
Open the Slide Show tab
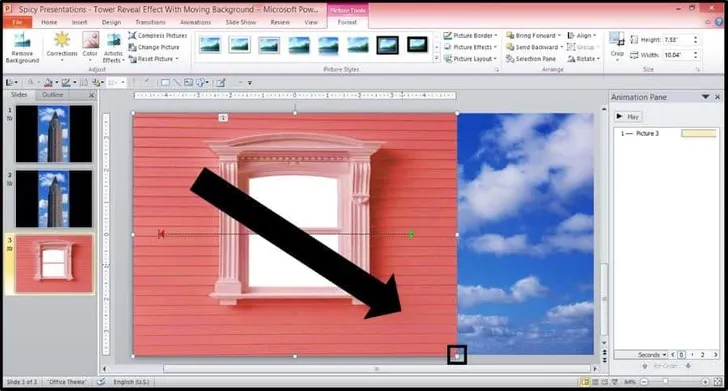(240, 22)
